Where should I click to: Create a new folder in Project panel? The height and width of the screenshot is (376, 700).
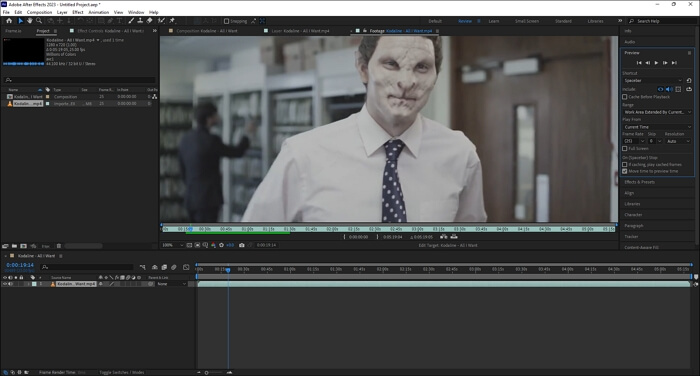pos(14,246)
